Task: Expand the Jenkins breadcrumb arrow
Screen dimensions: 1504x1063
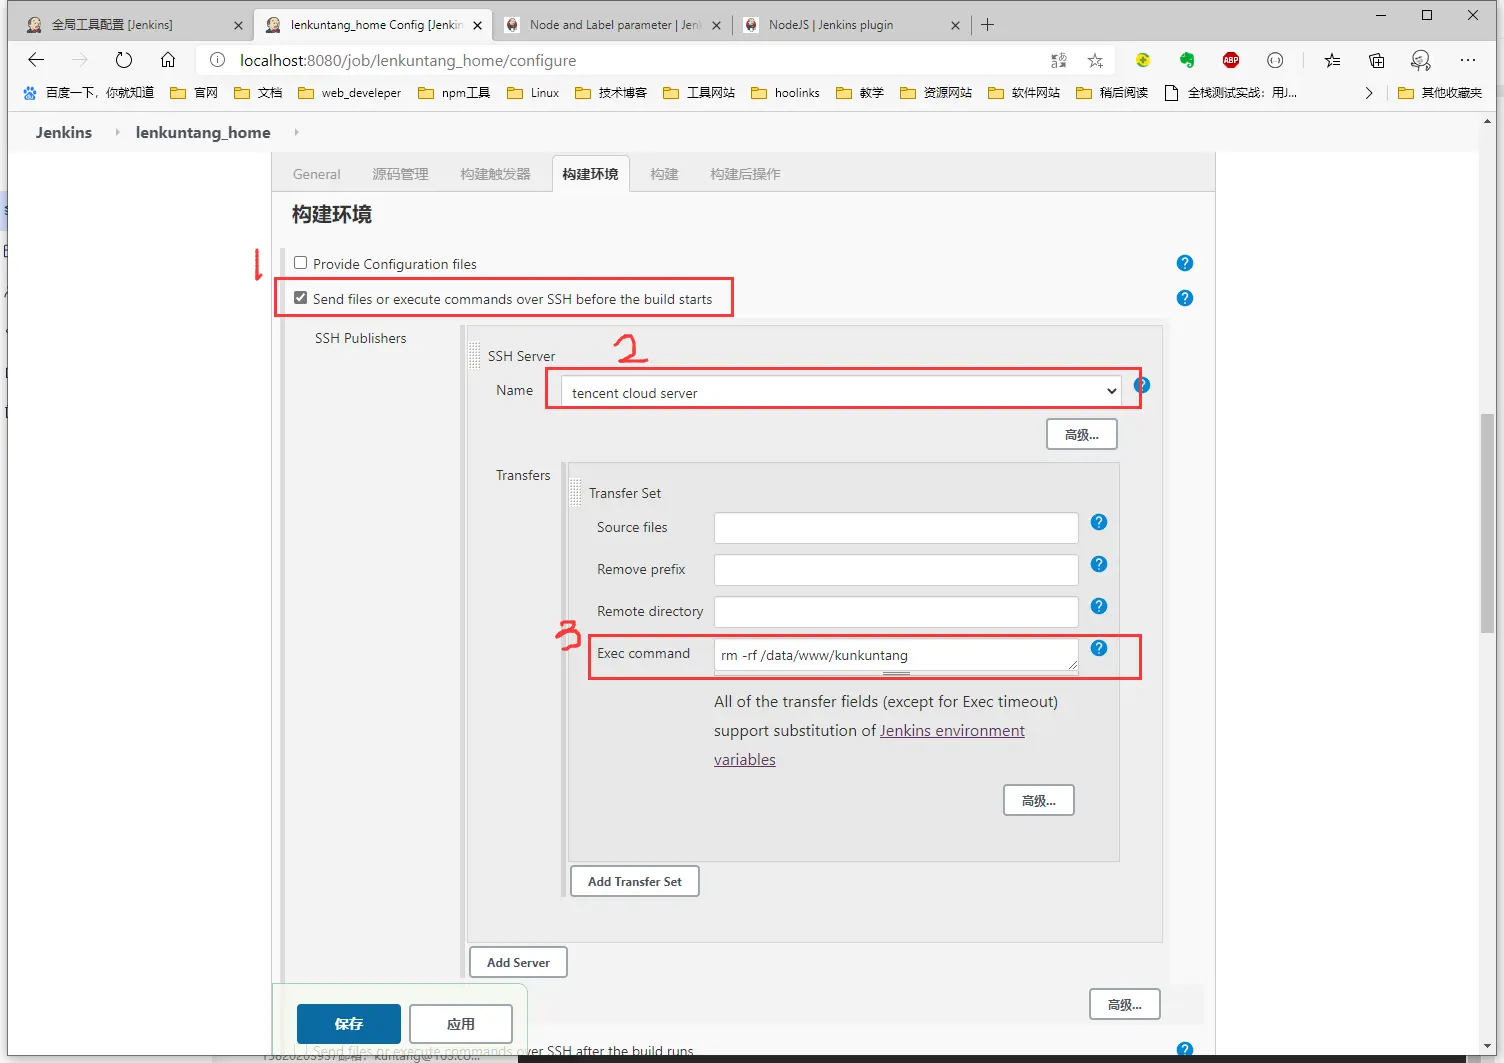Action: pos(117,132)
